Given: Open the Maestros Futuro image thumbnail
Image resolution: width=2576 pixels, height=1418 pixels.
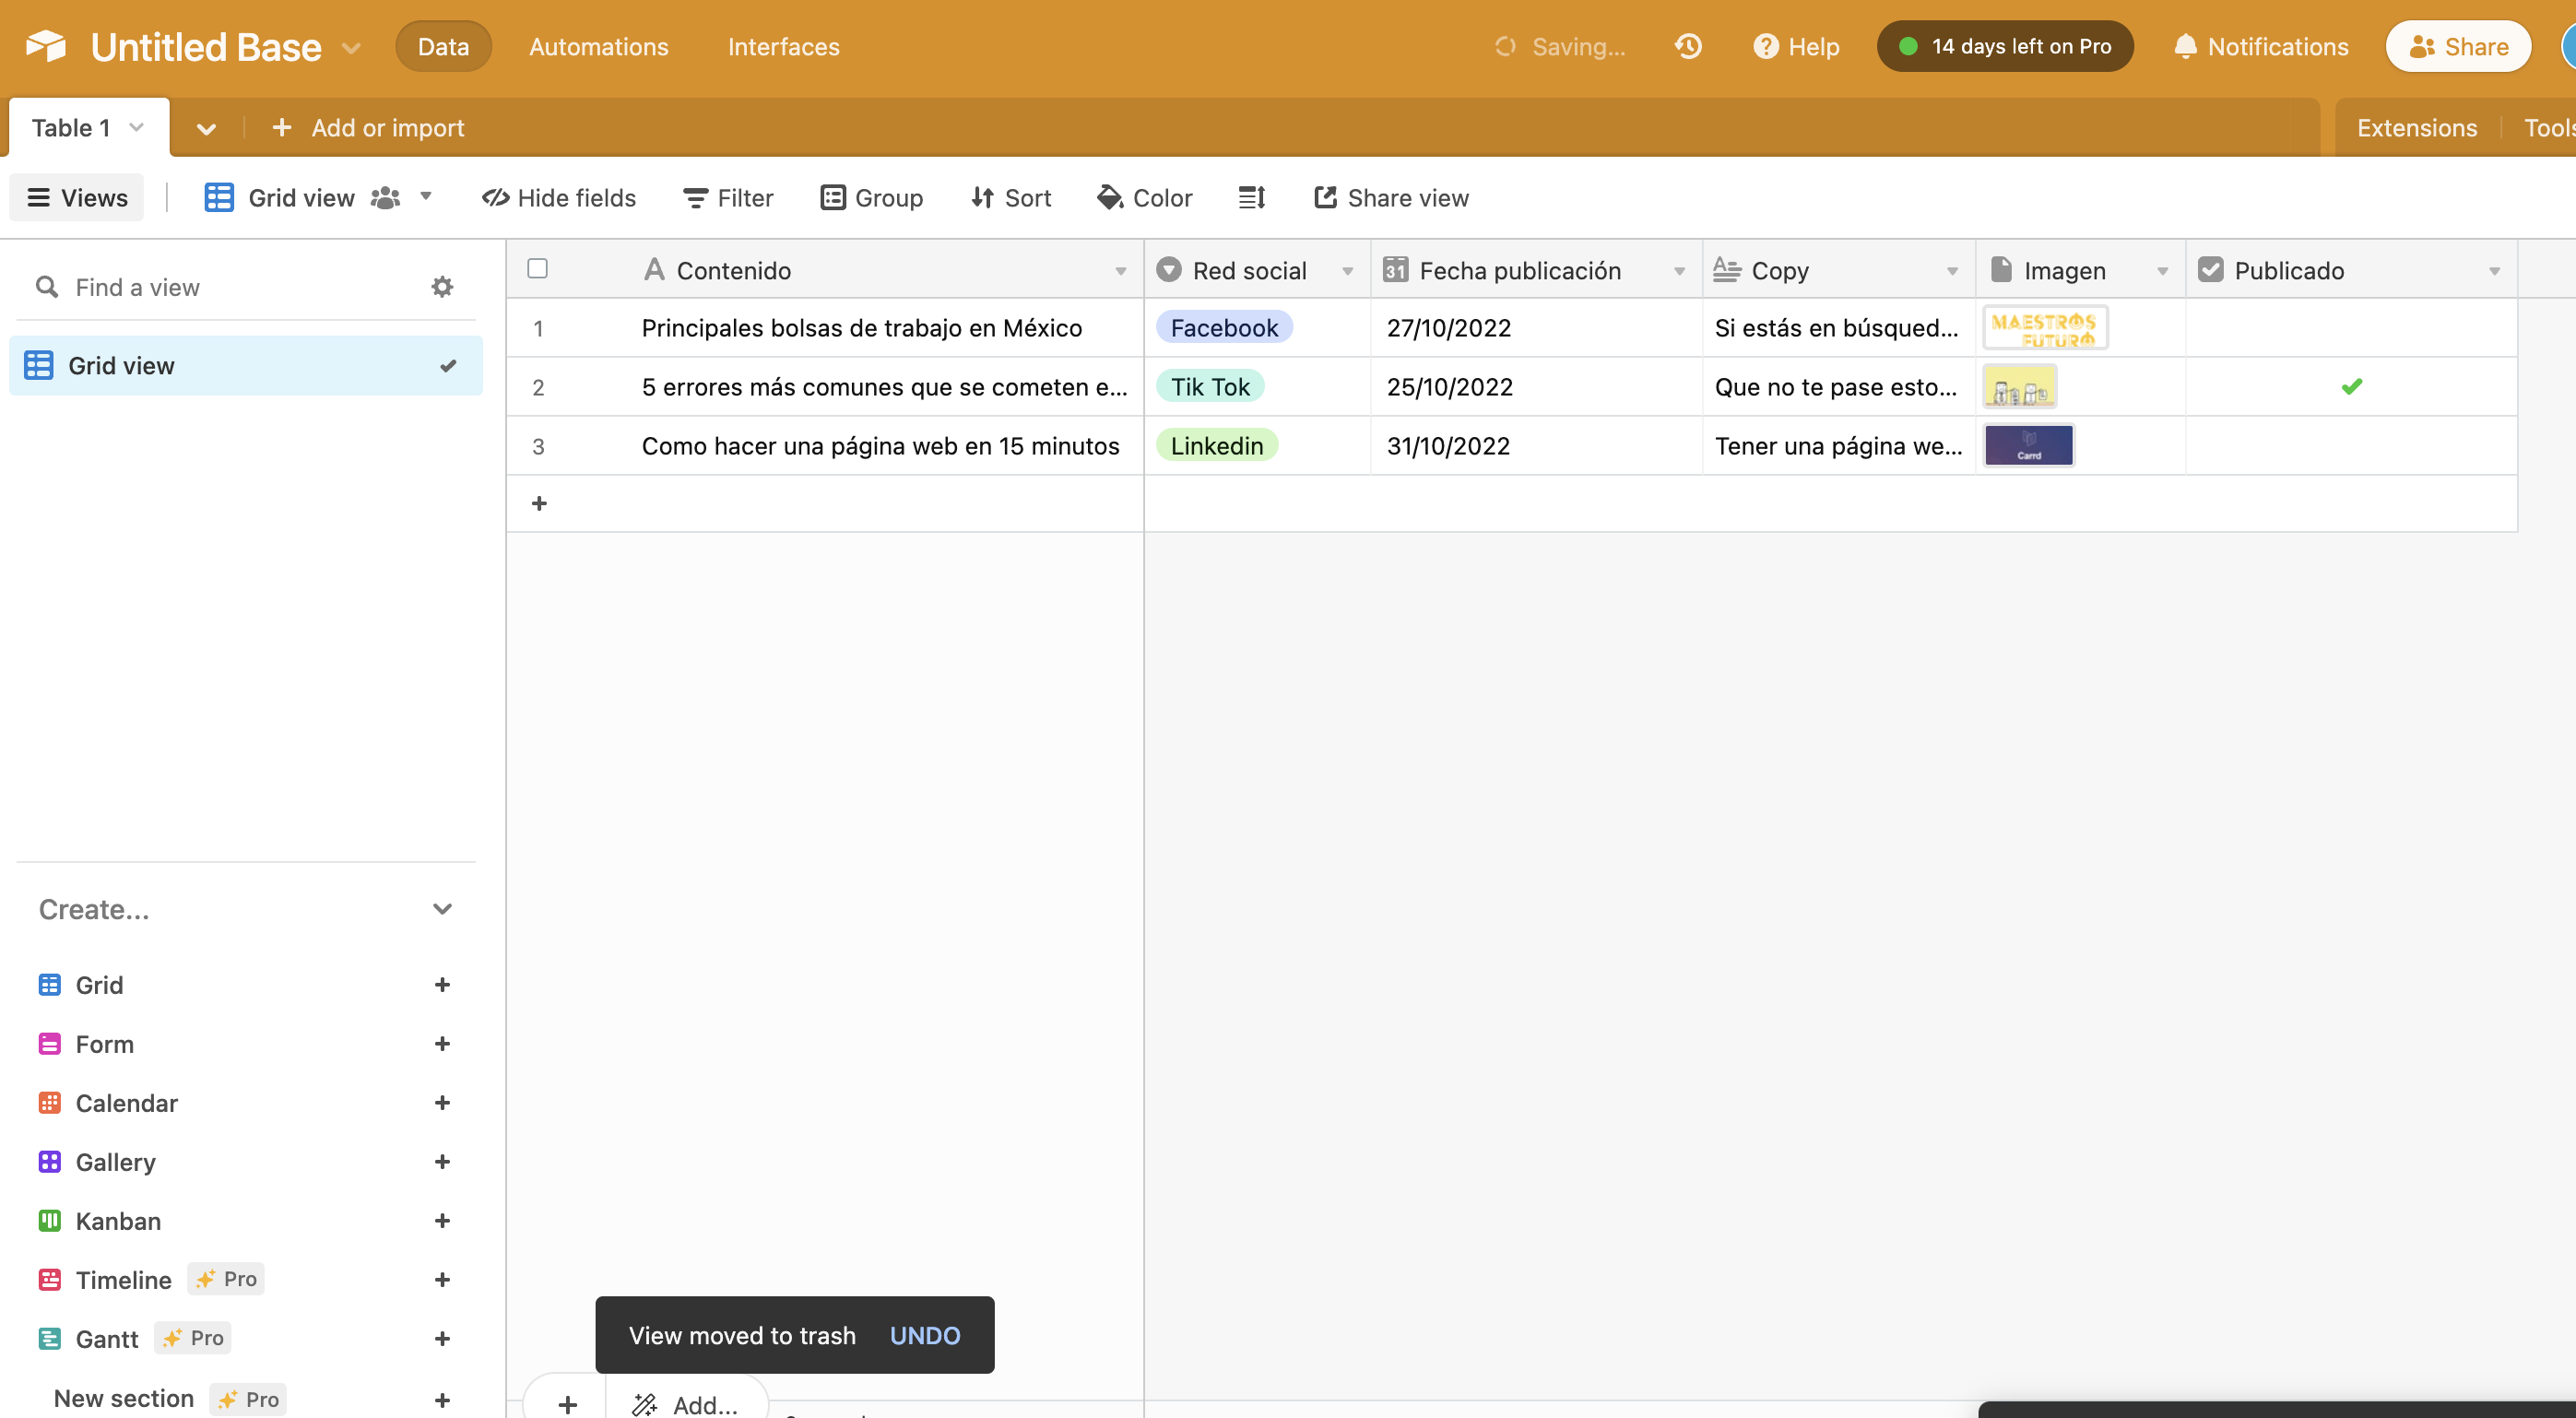Looking at the screenshot, I should click(2044, 328).
